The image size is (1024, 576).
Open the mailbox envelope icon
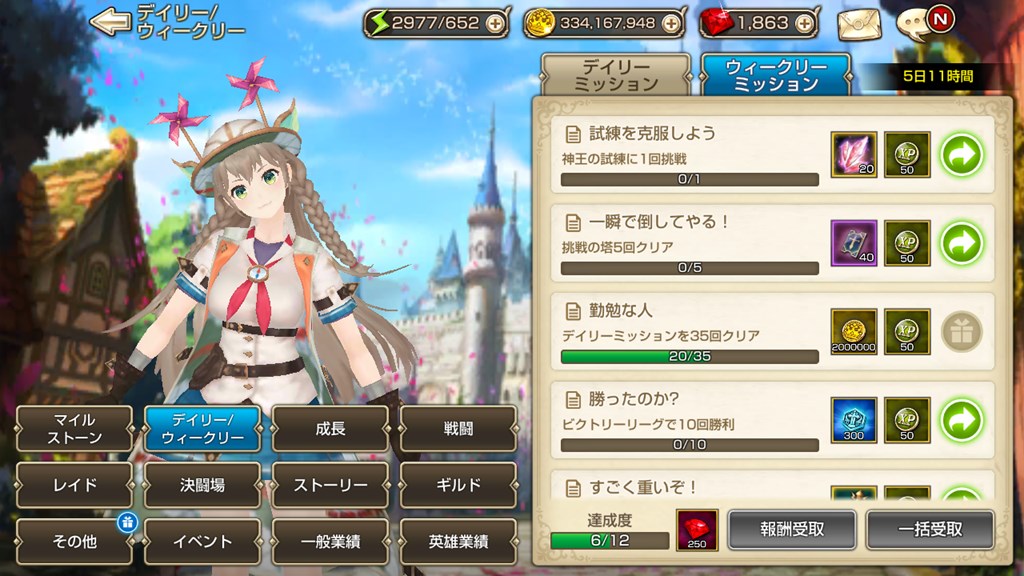pos(859,25)
